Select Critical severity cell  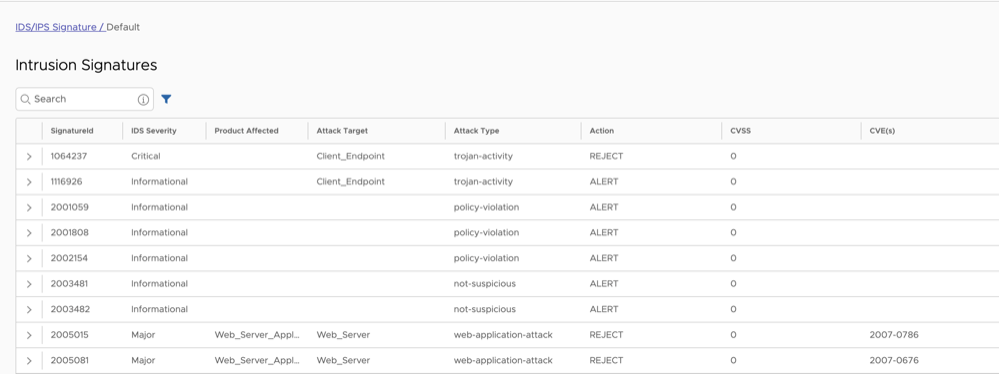[146, 156]
